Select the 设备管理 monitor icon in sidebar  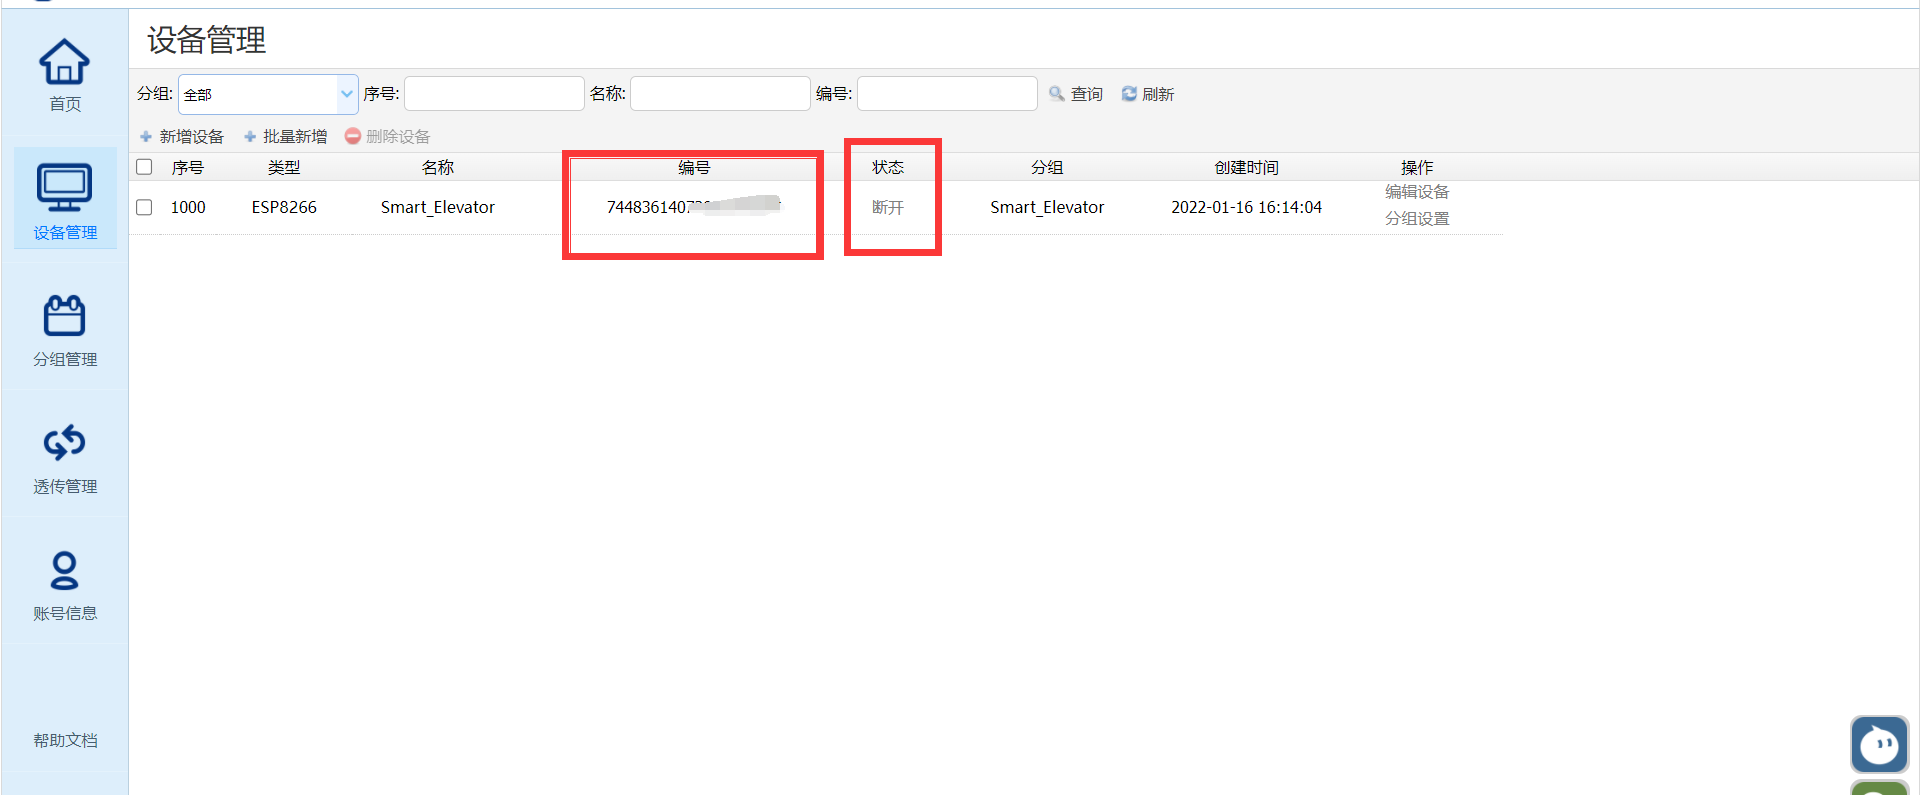click(x=64, y=187)
